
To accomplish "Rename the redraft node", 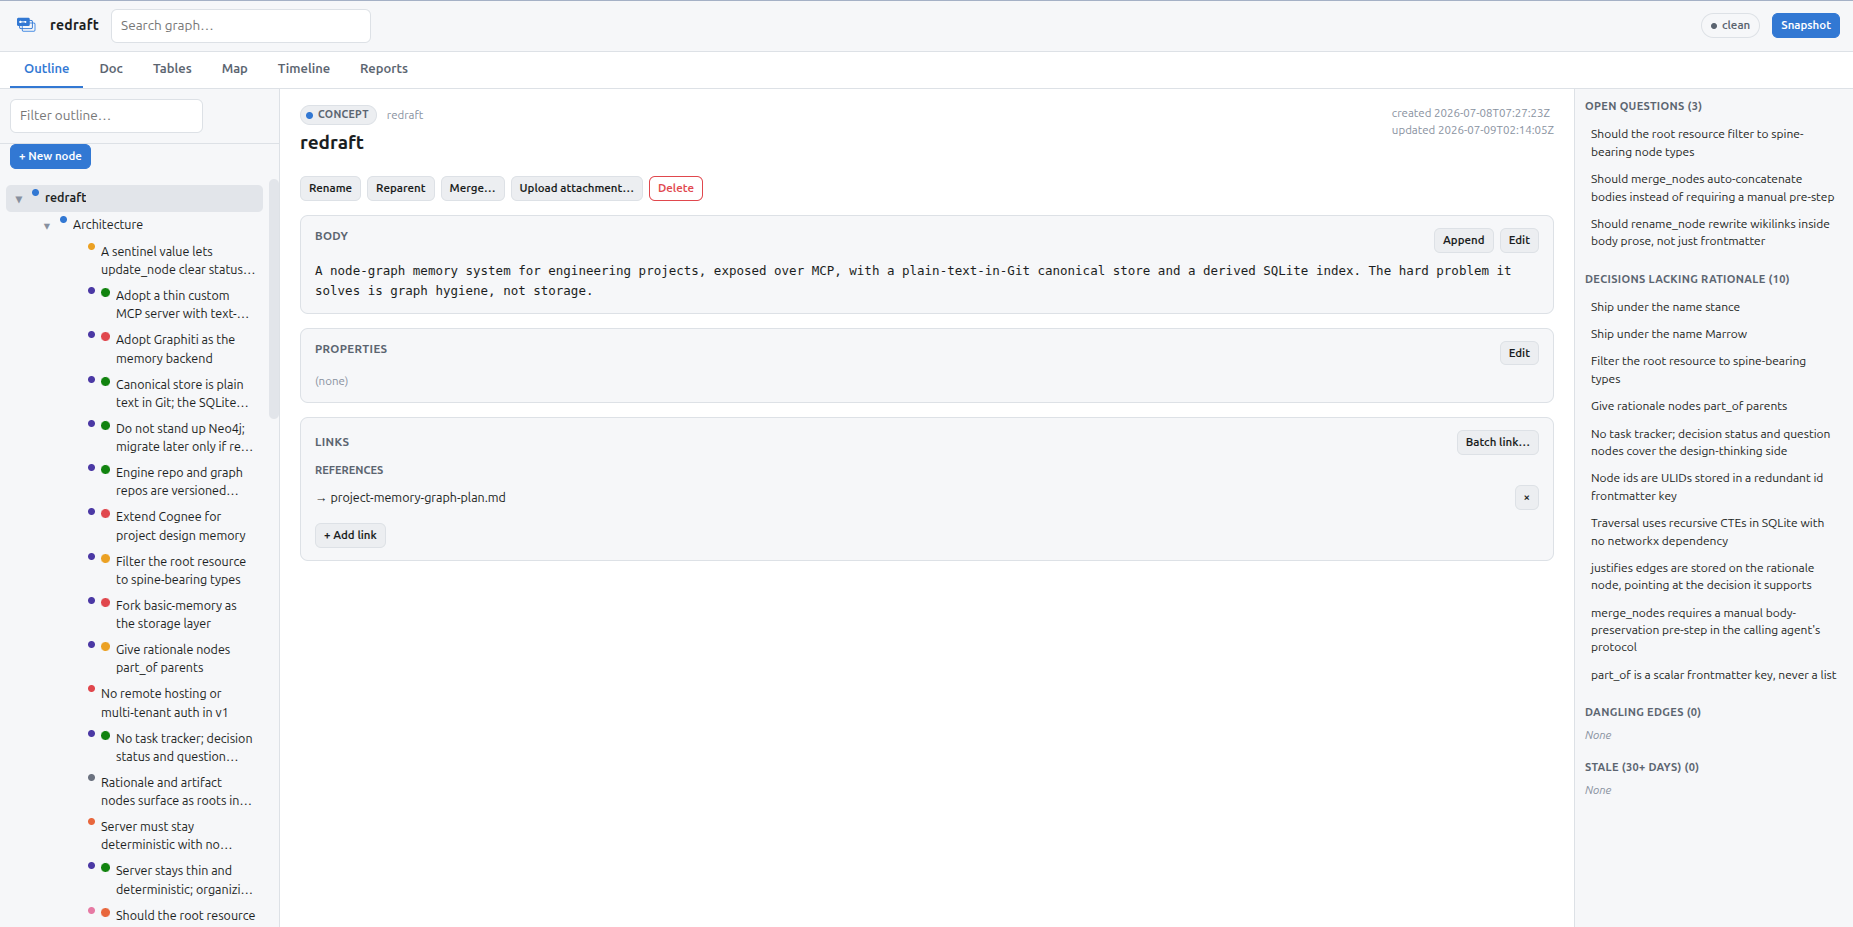I will [330, 188].
